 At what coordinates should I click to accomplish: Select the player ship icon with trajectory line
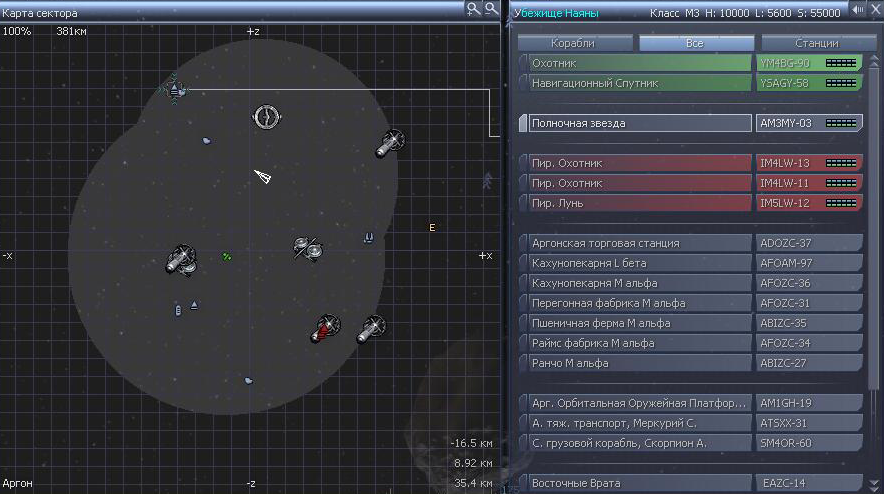coord(174,89)
